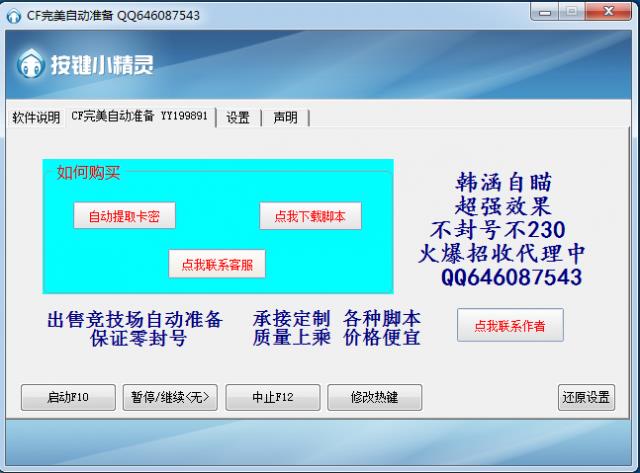Click 还原设置 to restore defaults
640x473 pixels.
(x=586, y=397)
